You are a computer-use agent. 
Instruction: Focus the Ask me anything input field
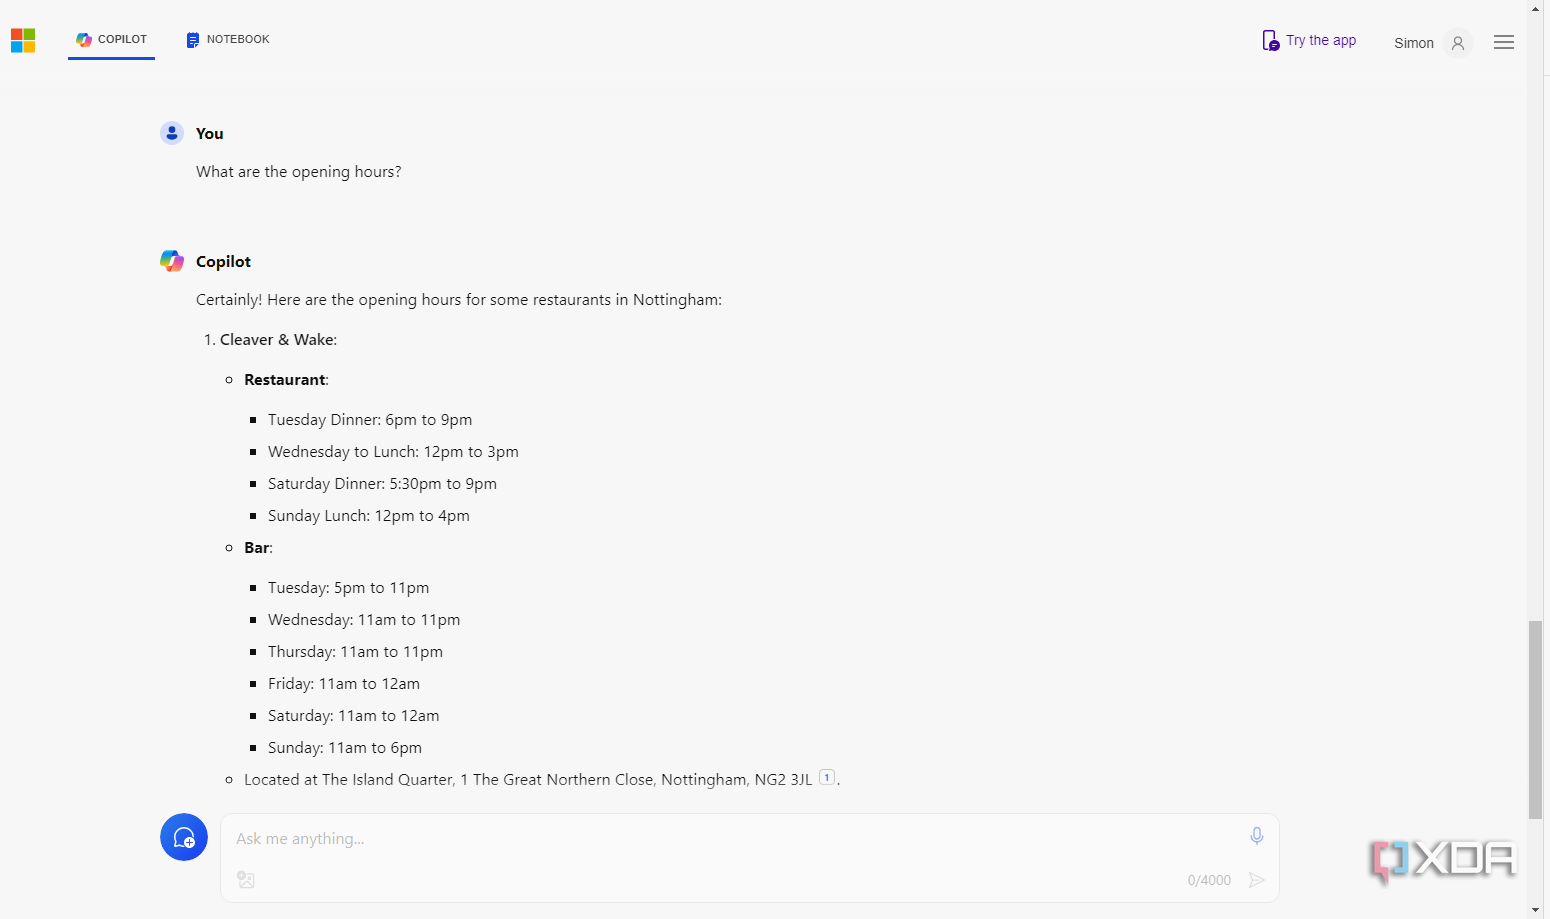click(735, 839)
